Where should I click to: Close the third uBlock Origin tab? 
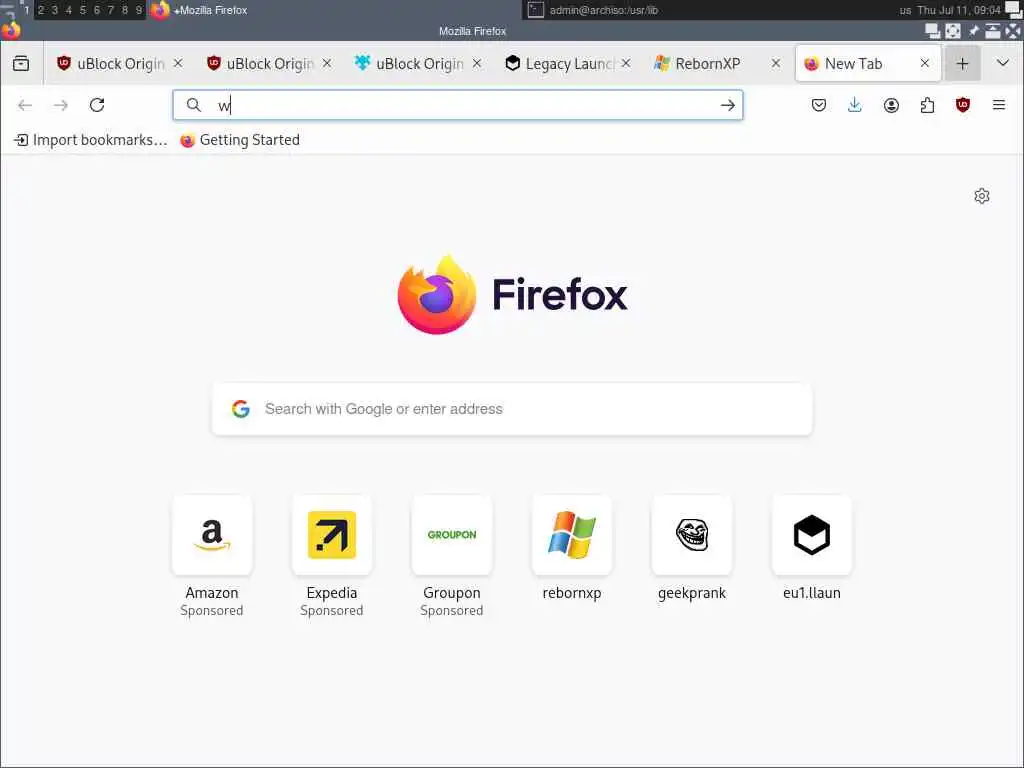[477, 63]
